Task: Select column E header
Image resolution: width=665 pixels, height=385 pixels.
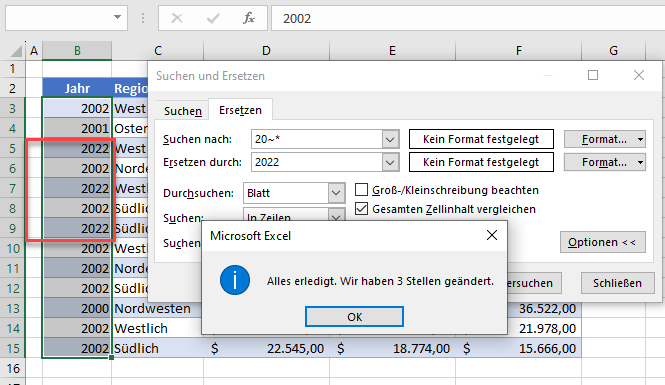Action: pos(392,51)
